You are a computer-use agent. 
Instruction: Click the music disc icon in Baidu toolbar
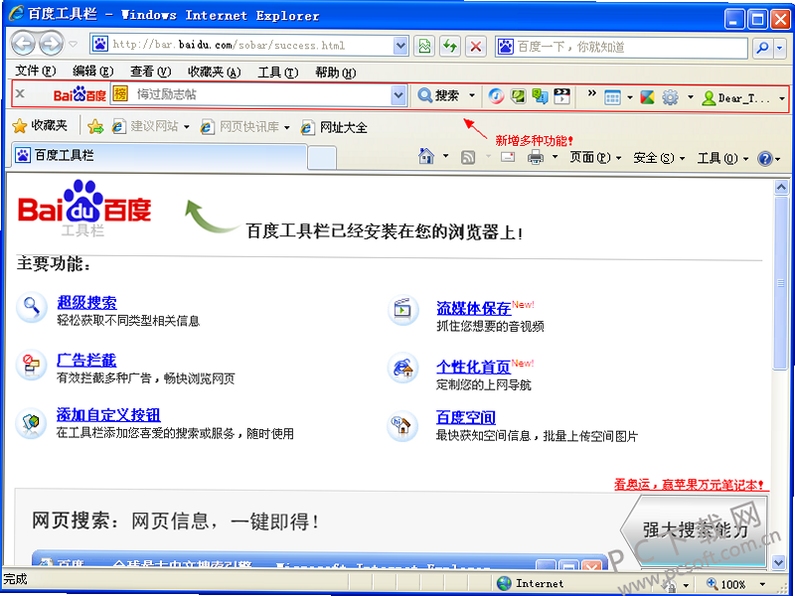pyautogui.click(x=496, y=96)
